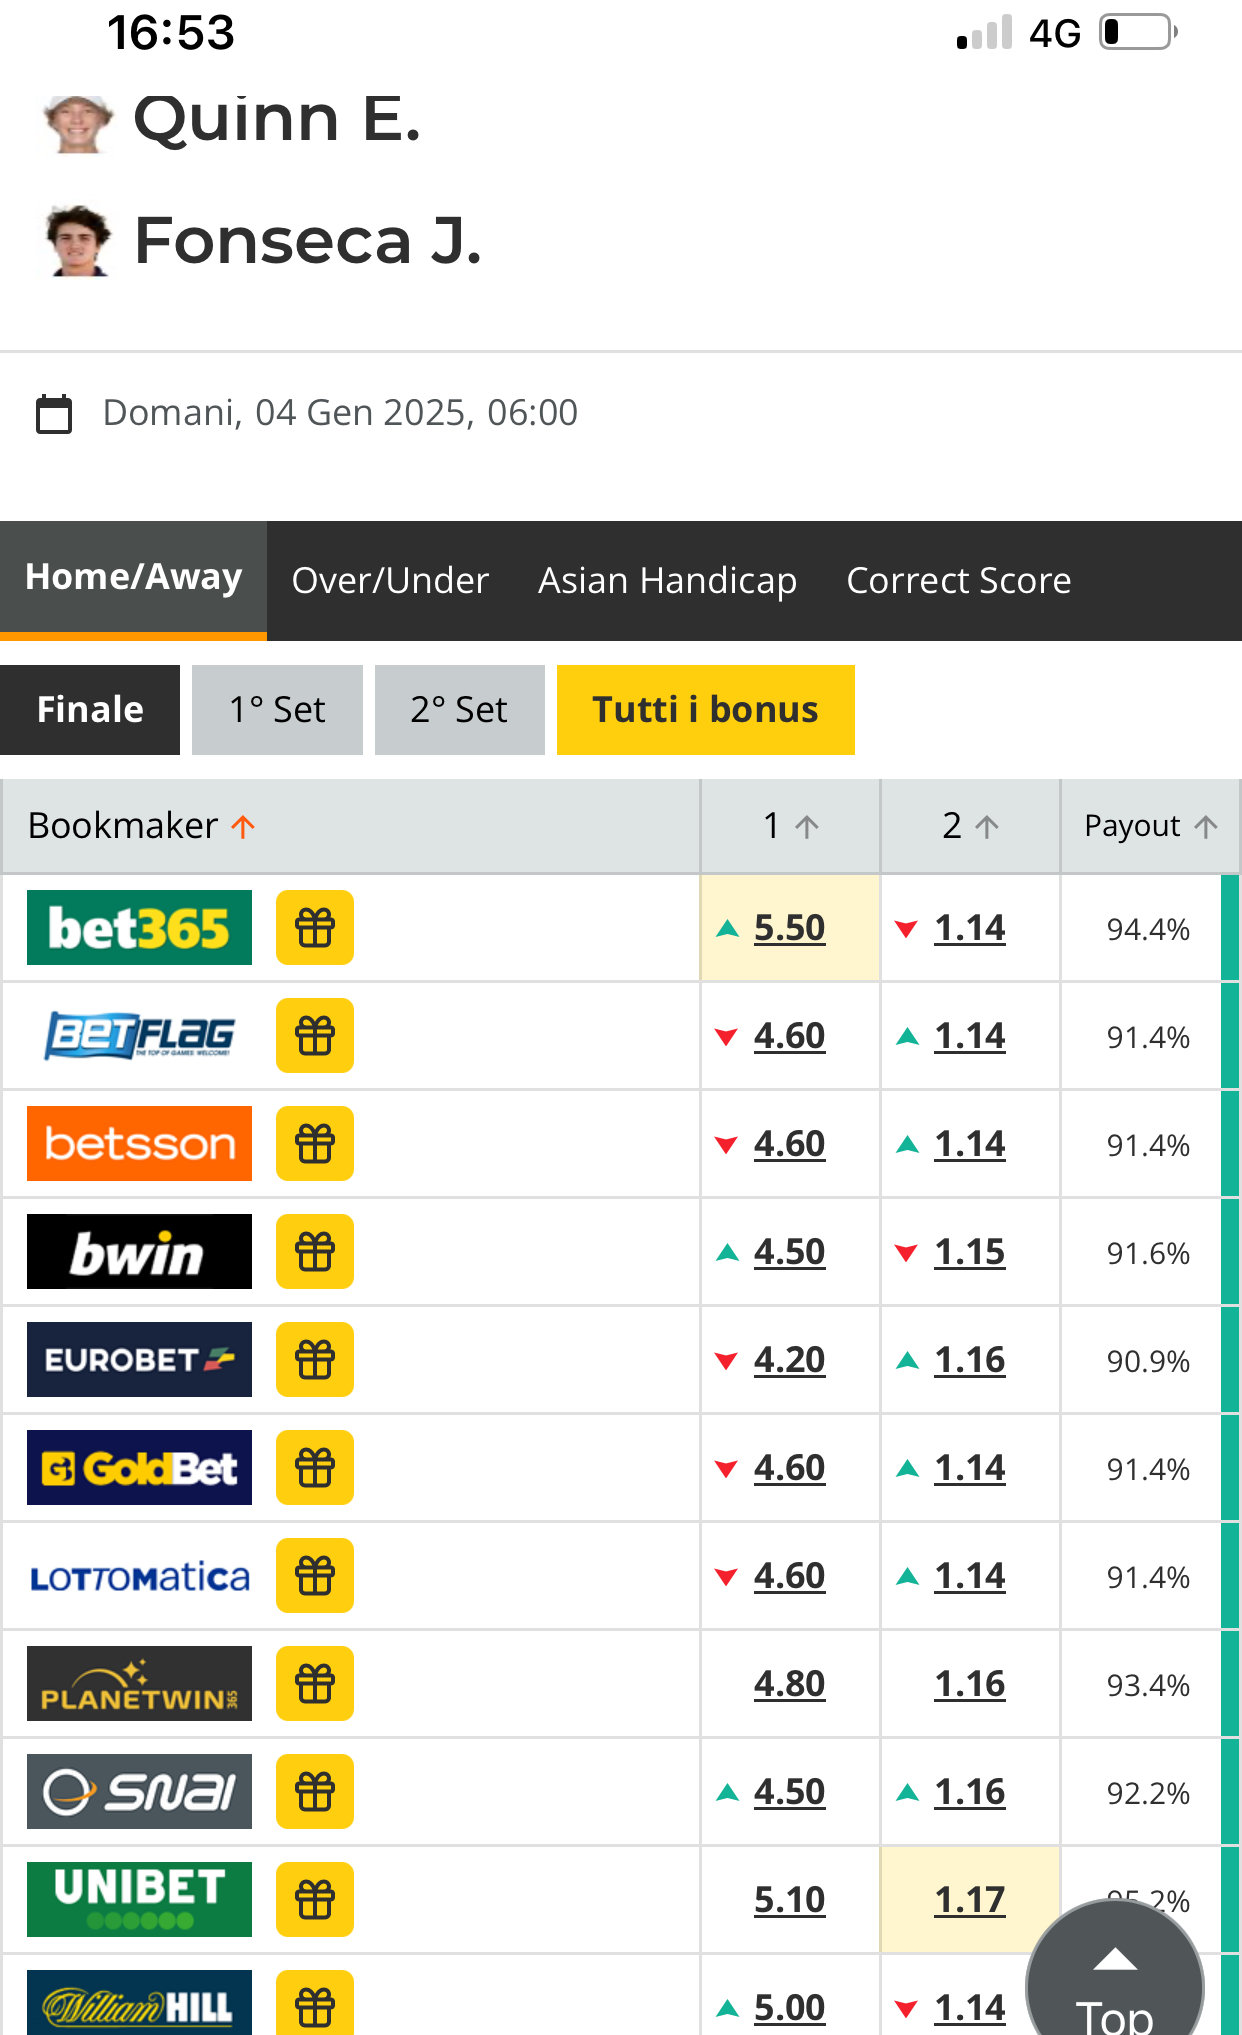The image size is (1242, 2035).
Task: Sort table by Bookmaker column arrow
Action: (243, 826)
